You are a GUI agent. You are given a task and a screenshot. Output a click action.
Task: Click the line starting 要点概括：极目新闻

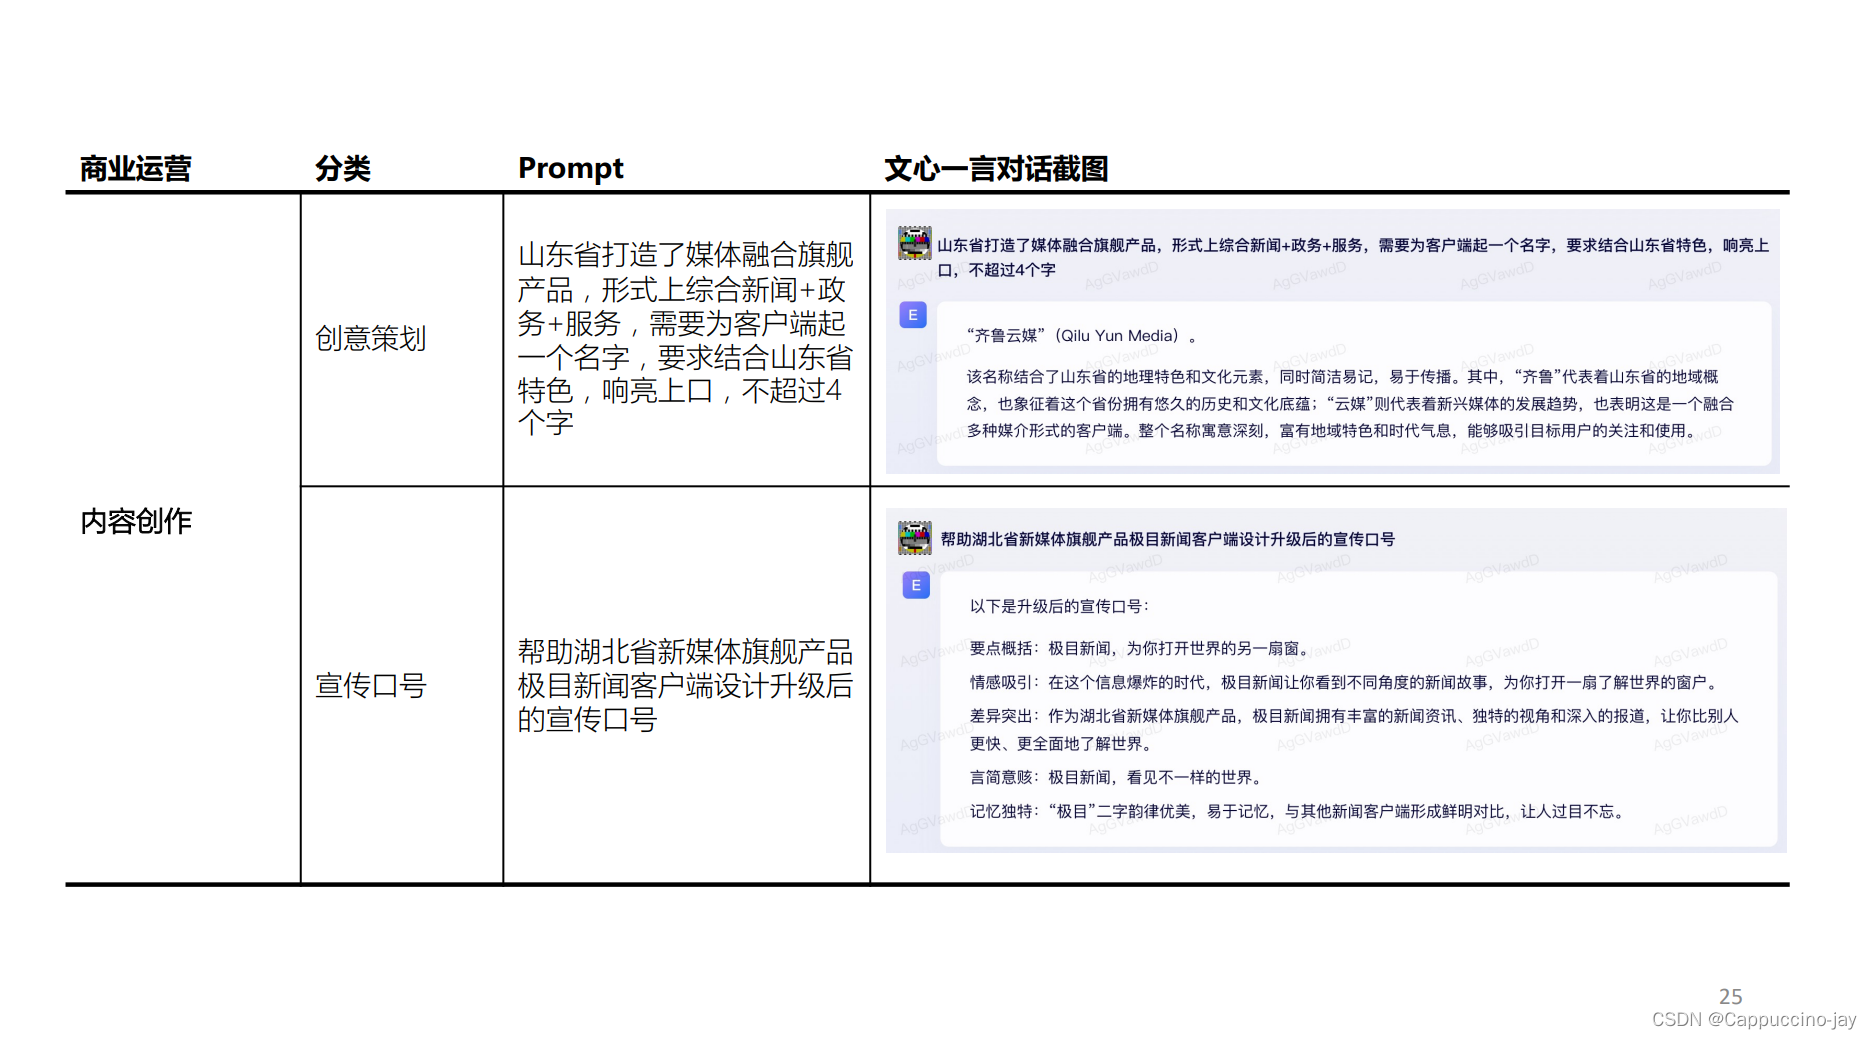[1140, 648]
